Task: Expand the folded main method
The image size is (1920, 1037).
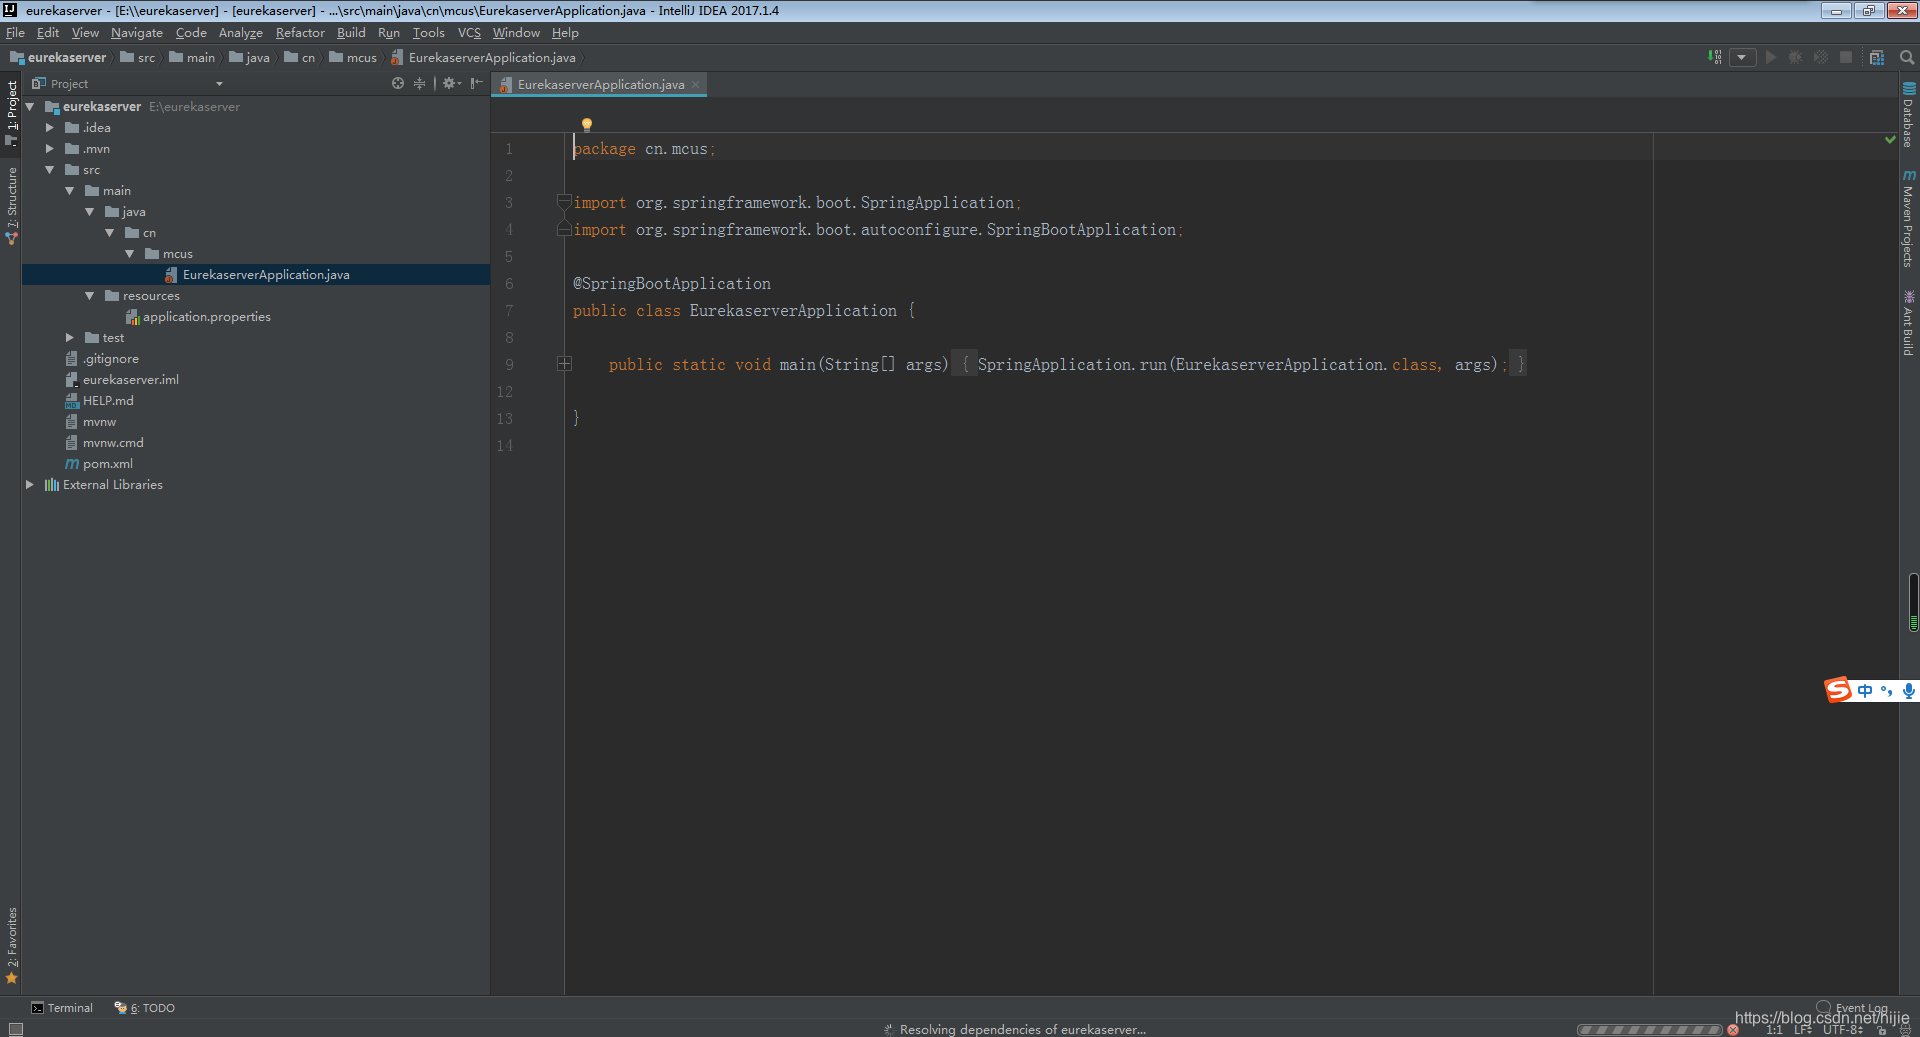Action: click(565, 364)
